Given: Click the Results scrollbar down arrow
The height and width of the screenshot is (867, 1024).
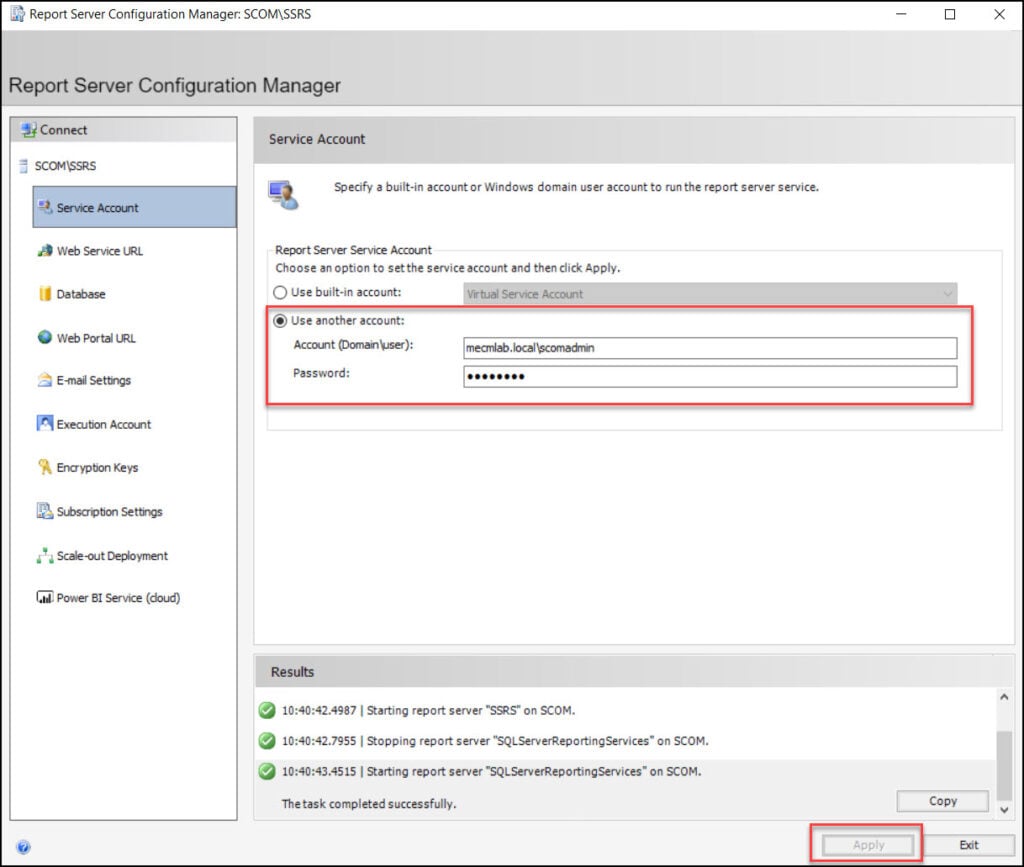Looking at the screenshot, I should pos(1004,810).
